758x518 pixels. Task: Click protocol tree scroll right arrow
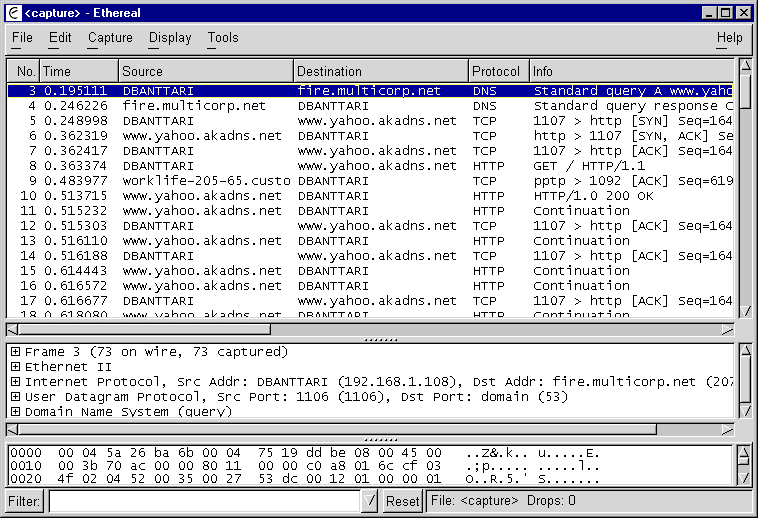tap(727, 430)
